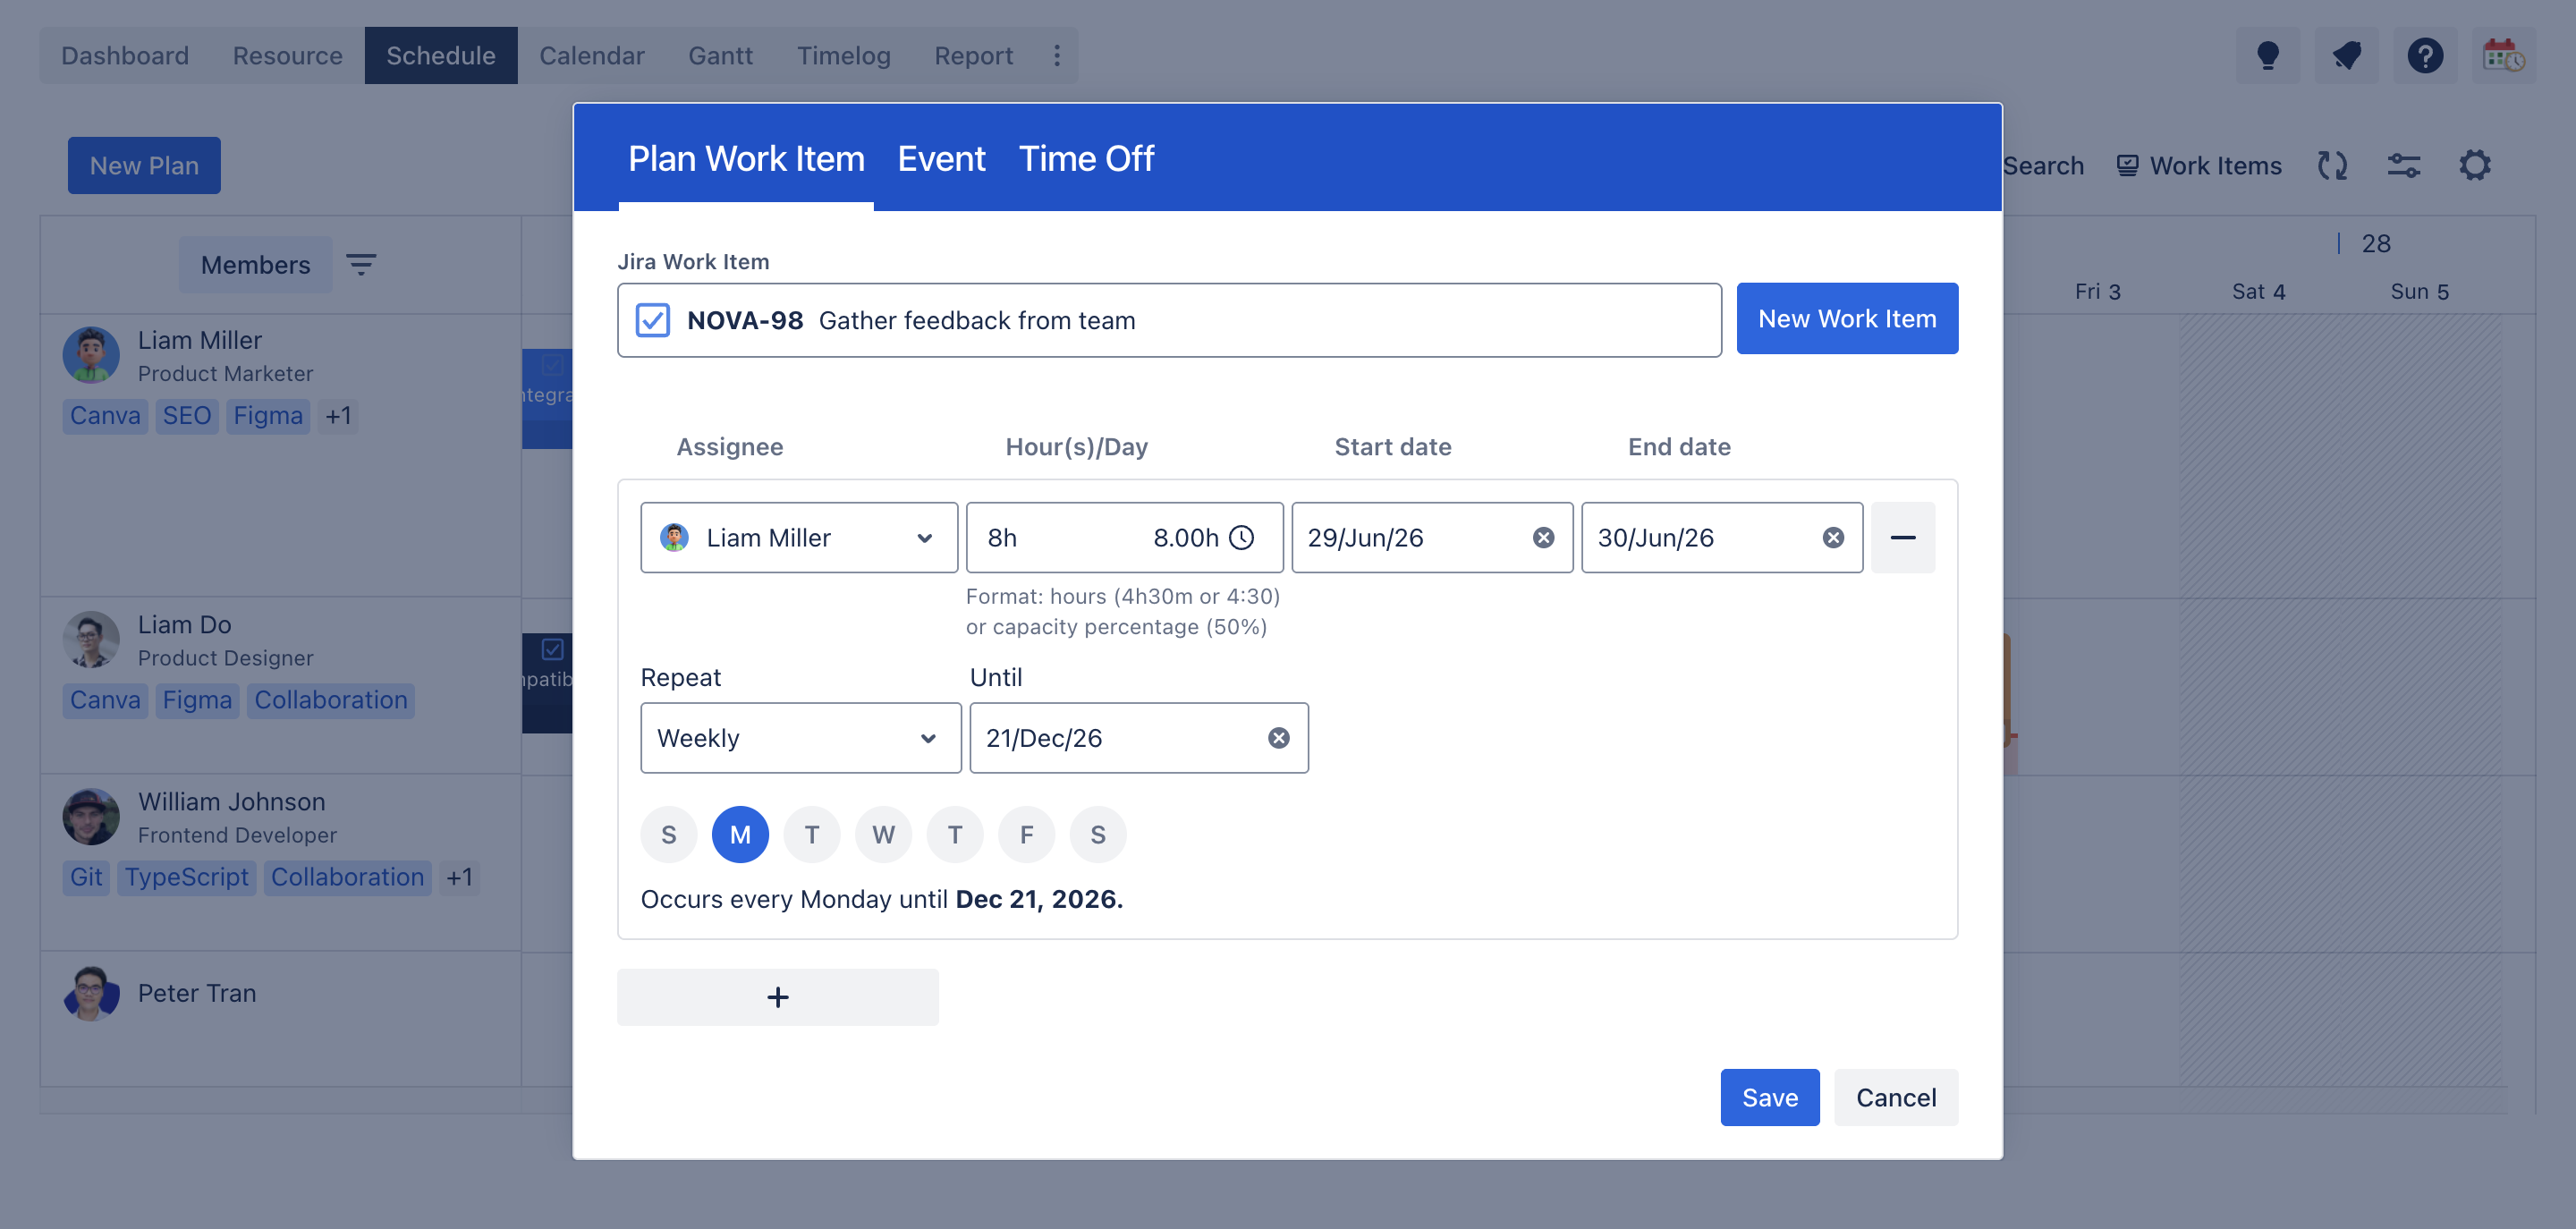This screenshot has height=1229, width=2576.
Task: Click the clock icon in hours field
Action: click(x=1241, y=538)
